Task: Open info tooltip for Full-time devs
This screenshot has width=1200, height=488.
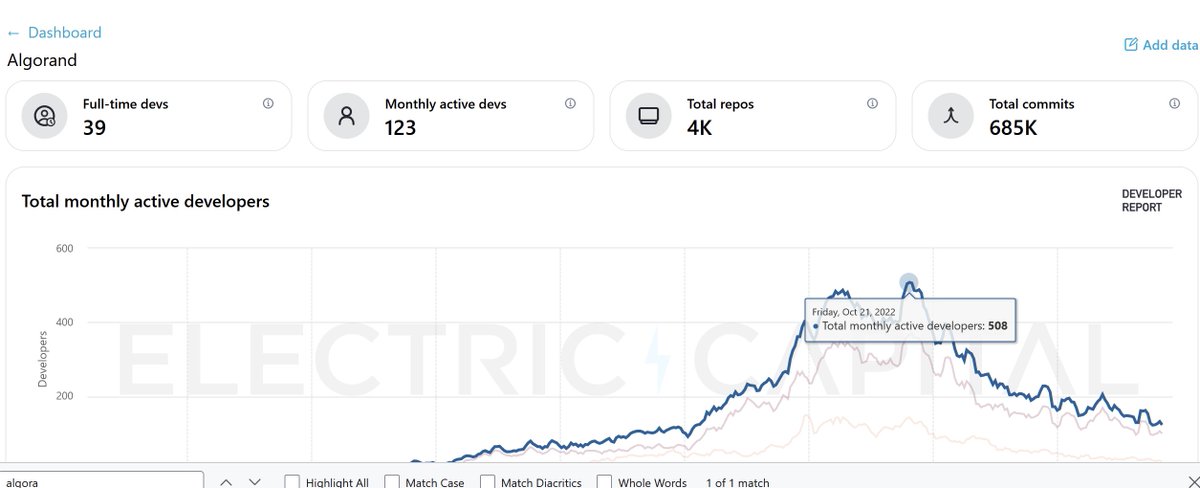Action: 268,103
